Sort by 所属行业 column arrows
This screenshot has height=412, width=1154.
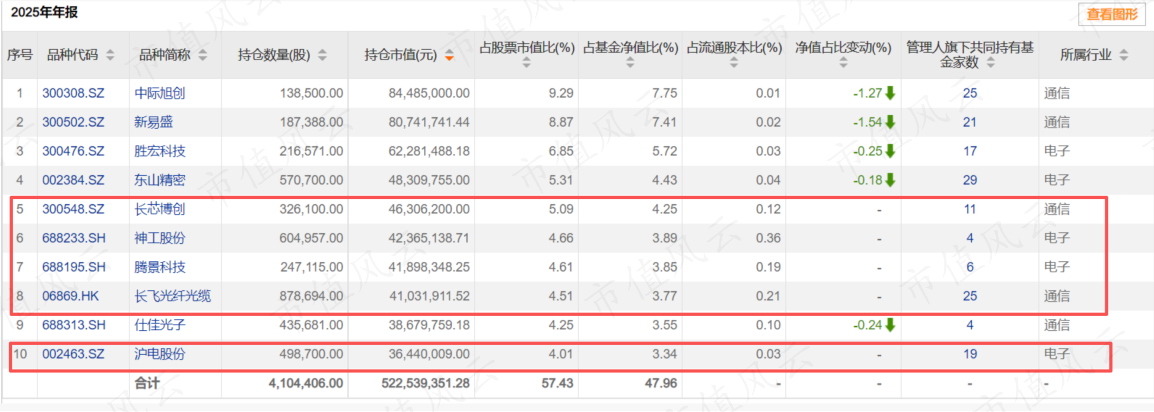click(x=1122, y=56)
